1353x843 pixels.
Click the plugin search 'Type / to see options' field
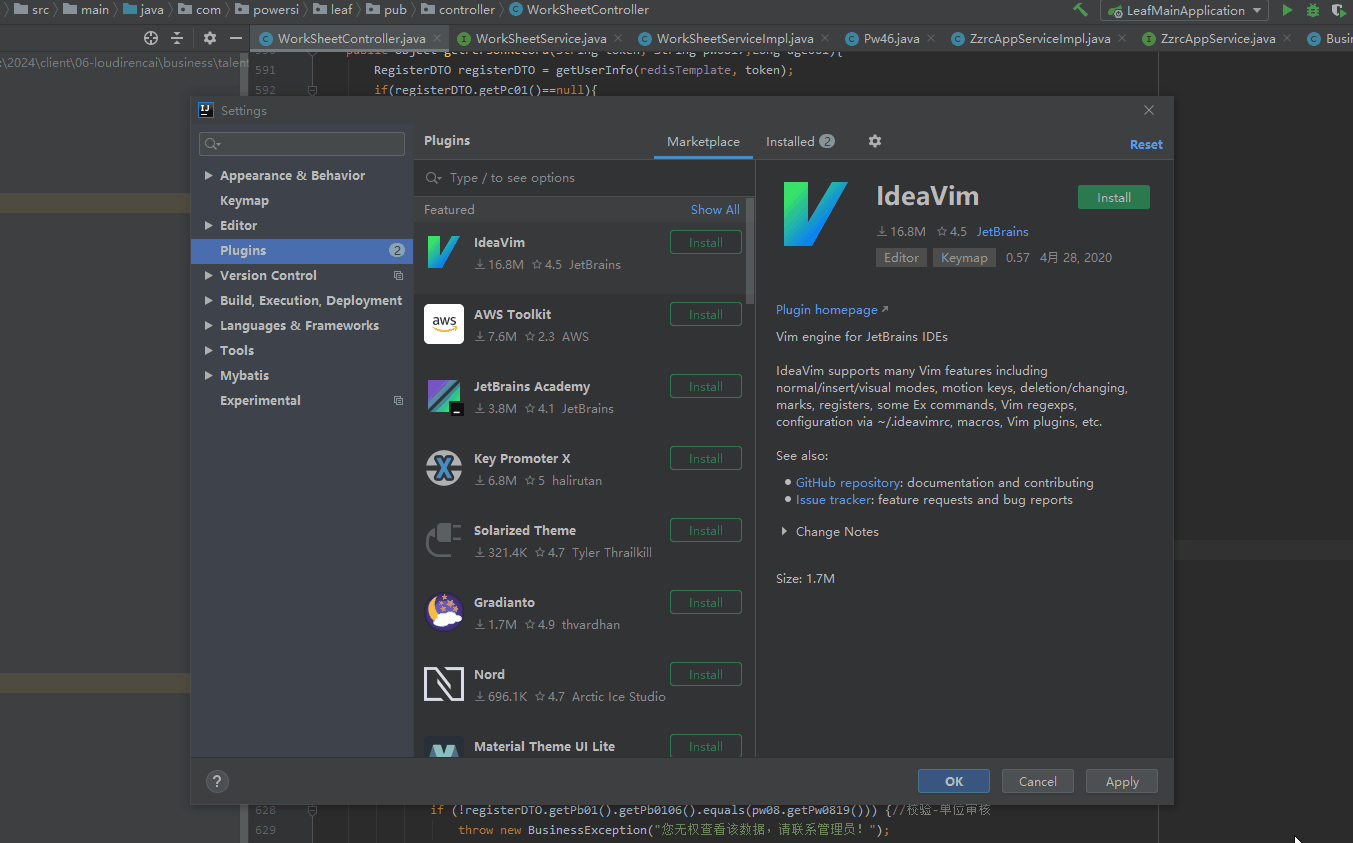pyautogui.click(x=585, y=178)
